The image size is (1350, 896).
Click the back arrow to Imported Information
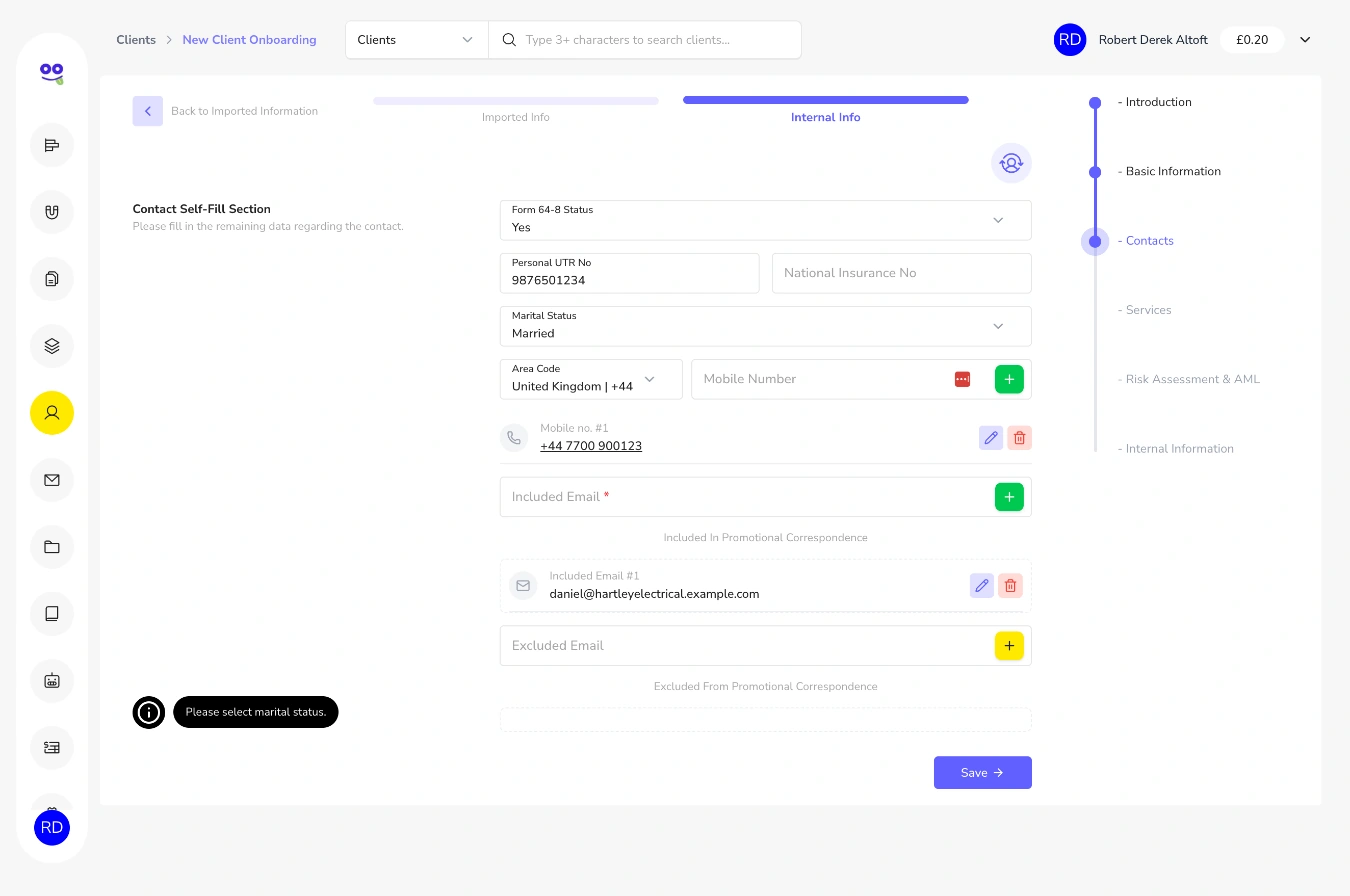pos(147,111)
